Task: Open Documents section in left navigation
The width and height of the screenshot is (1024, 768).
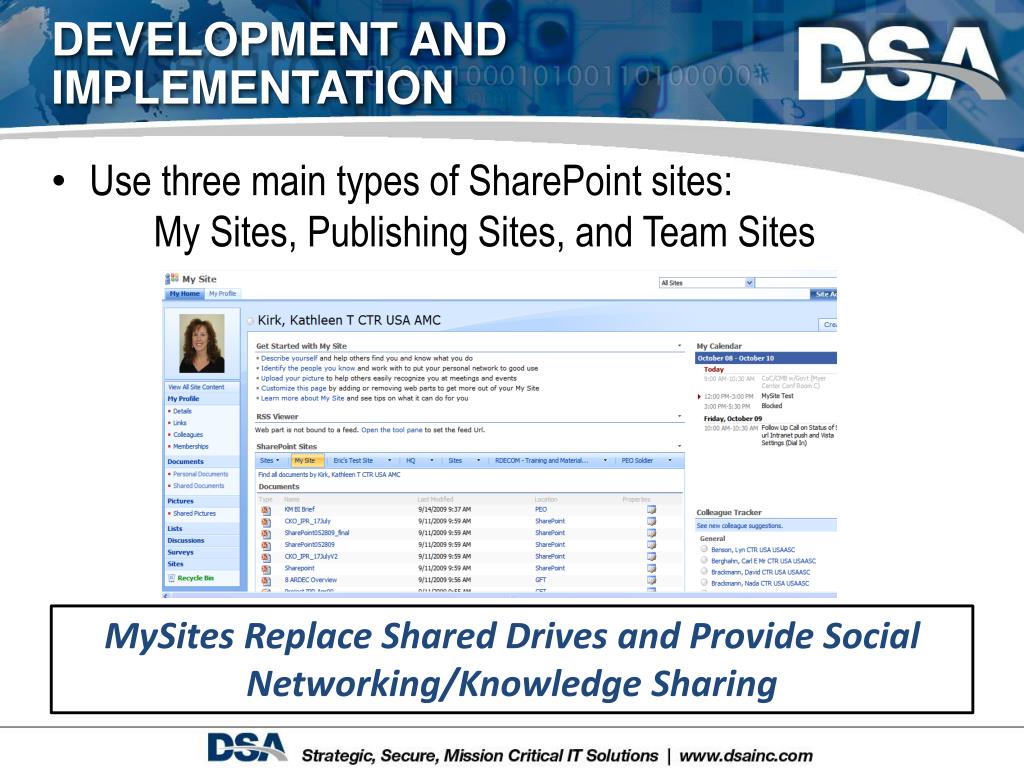Action: click(185, 462)
